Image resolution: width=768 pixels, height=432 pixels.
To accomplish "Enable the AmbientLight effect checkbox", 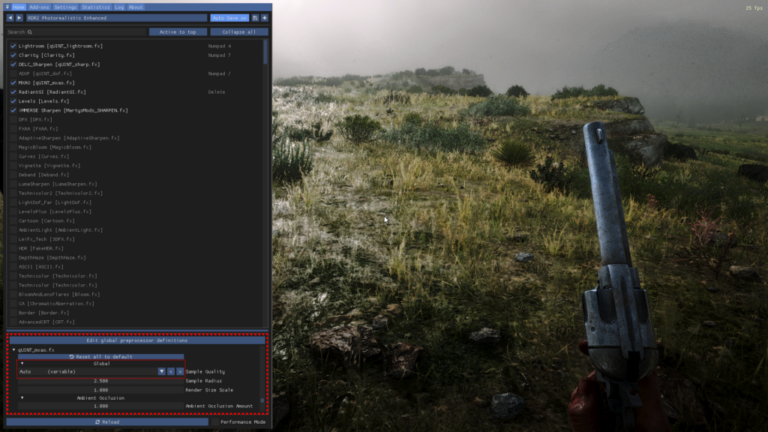I will click(14, 230).
